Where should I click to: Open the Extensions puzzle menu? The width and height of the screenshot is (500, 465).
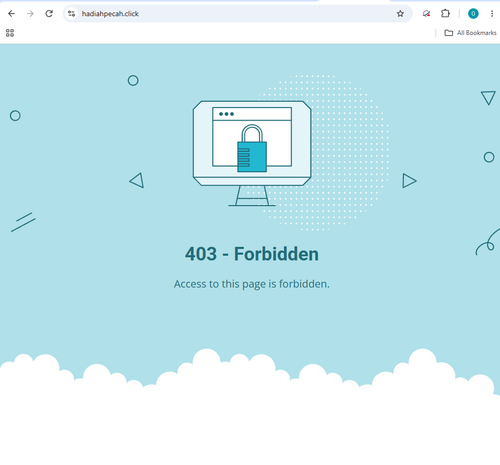click(x=445, y=14)
